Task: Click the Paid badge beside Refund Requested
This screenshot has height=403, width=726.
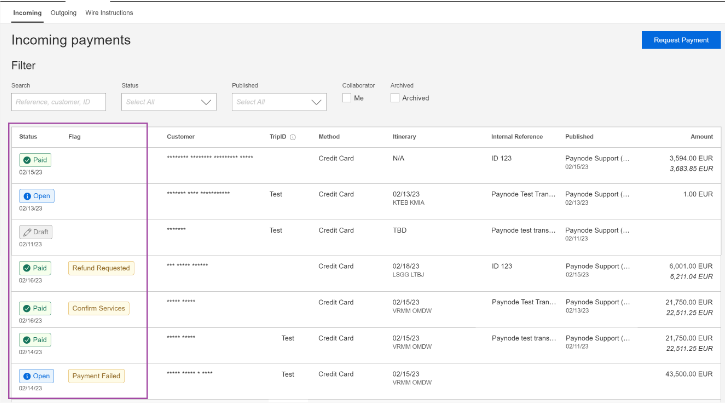Action: 35,268
